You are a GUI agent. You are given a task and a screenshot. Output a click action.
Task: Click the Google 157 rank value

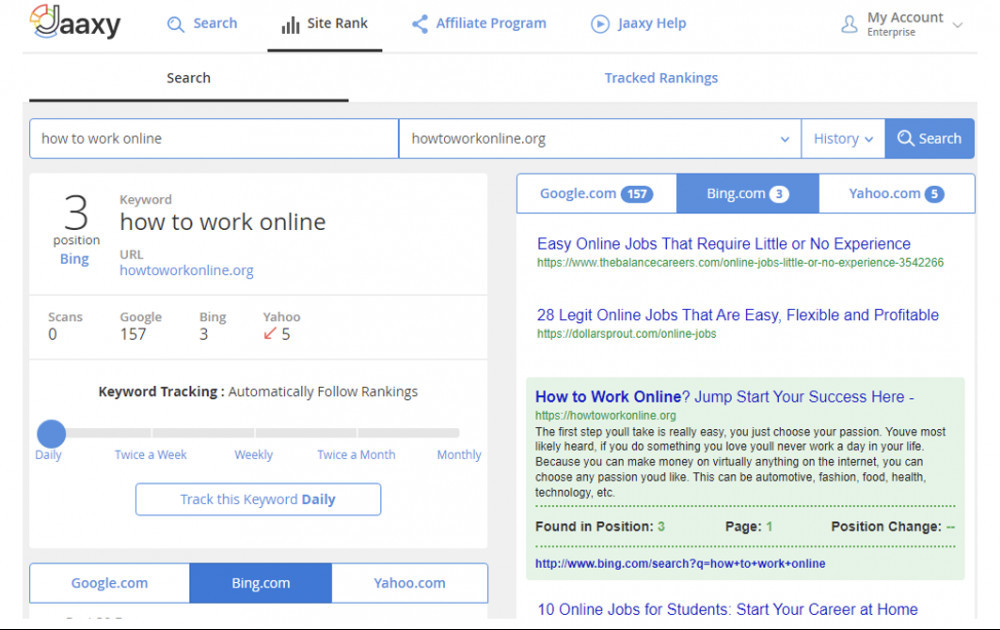[133, 334]
